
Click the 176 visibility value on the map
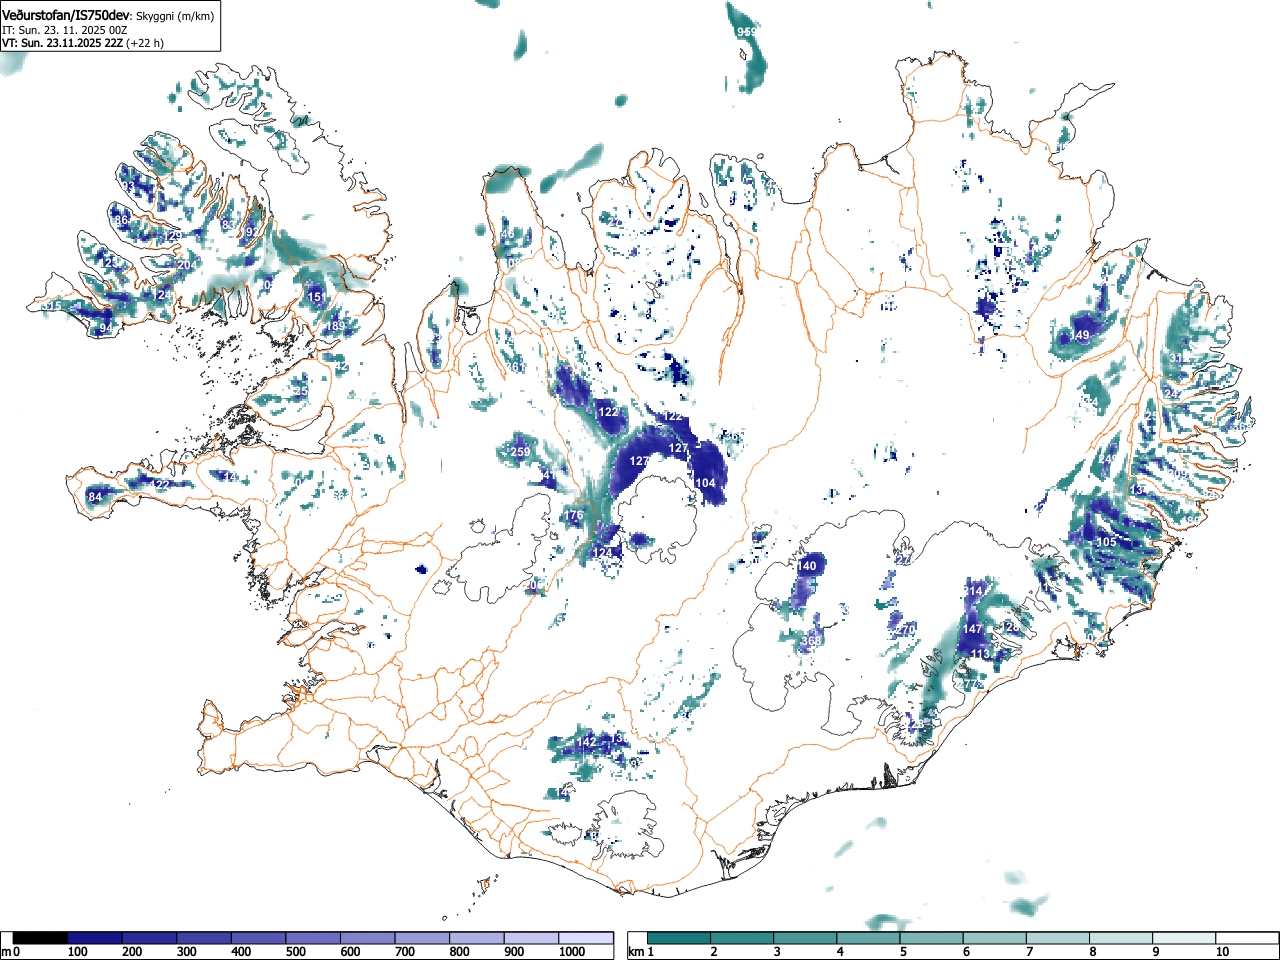pos(574,516)
